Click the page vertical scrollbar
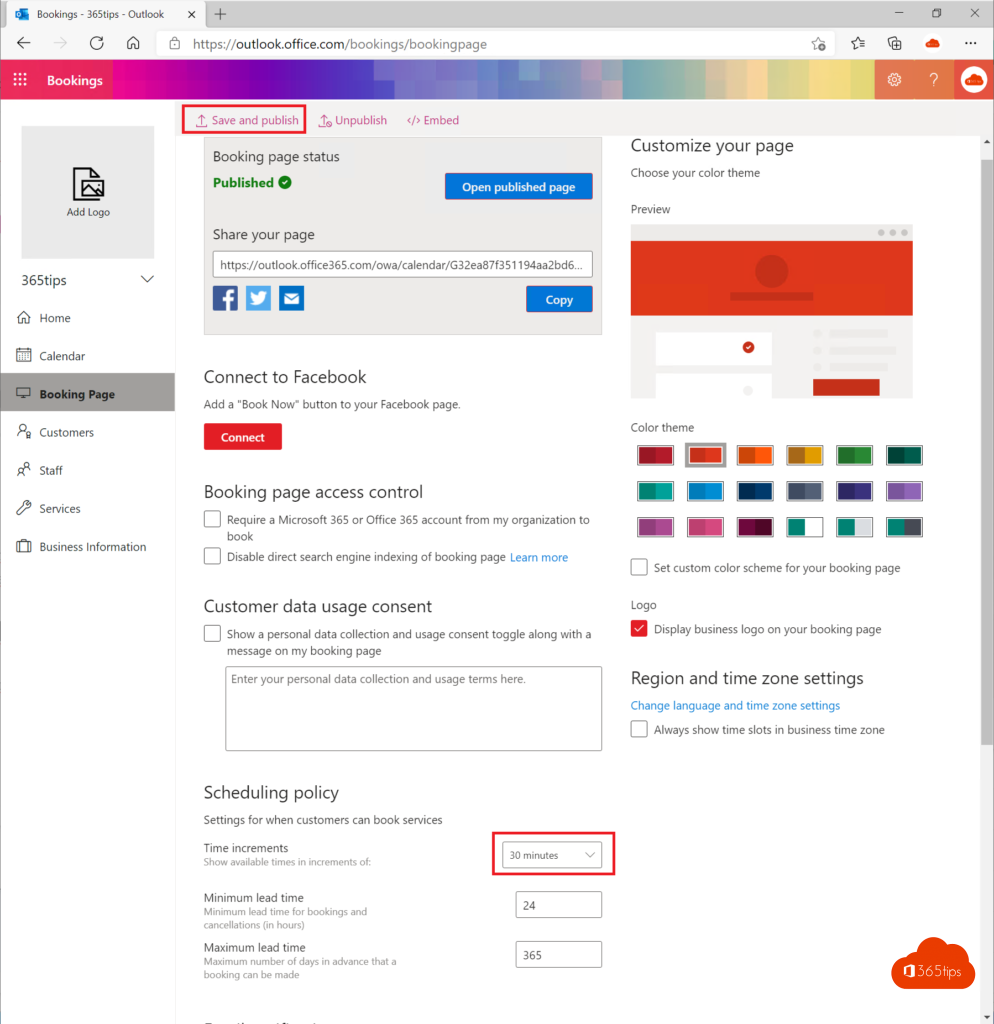Viewport: 994px width, 1024px height. coord(987,451)
